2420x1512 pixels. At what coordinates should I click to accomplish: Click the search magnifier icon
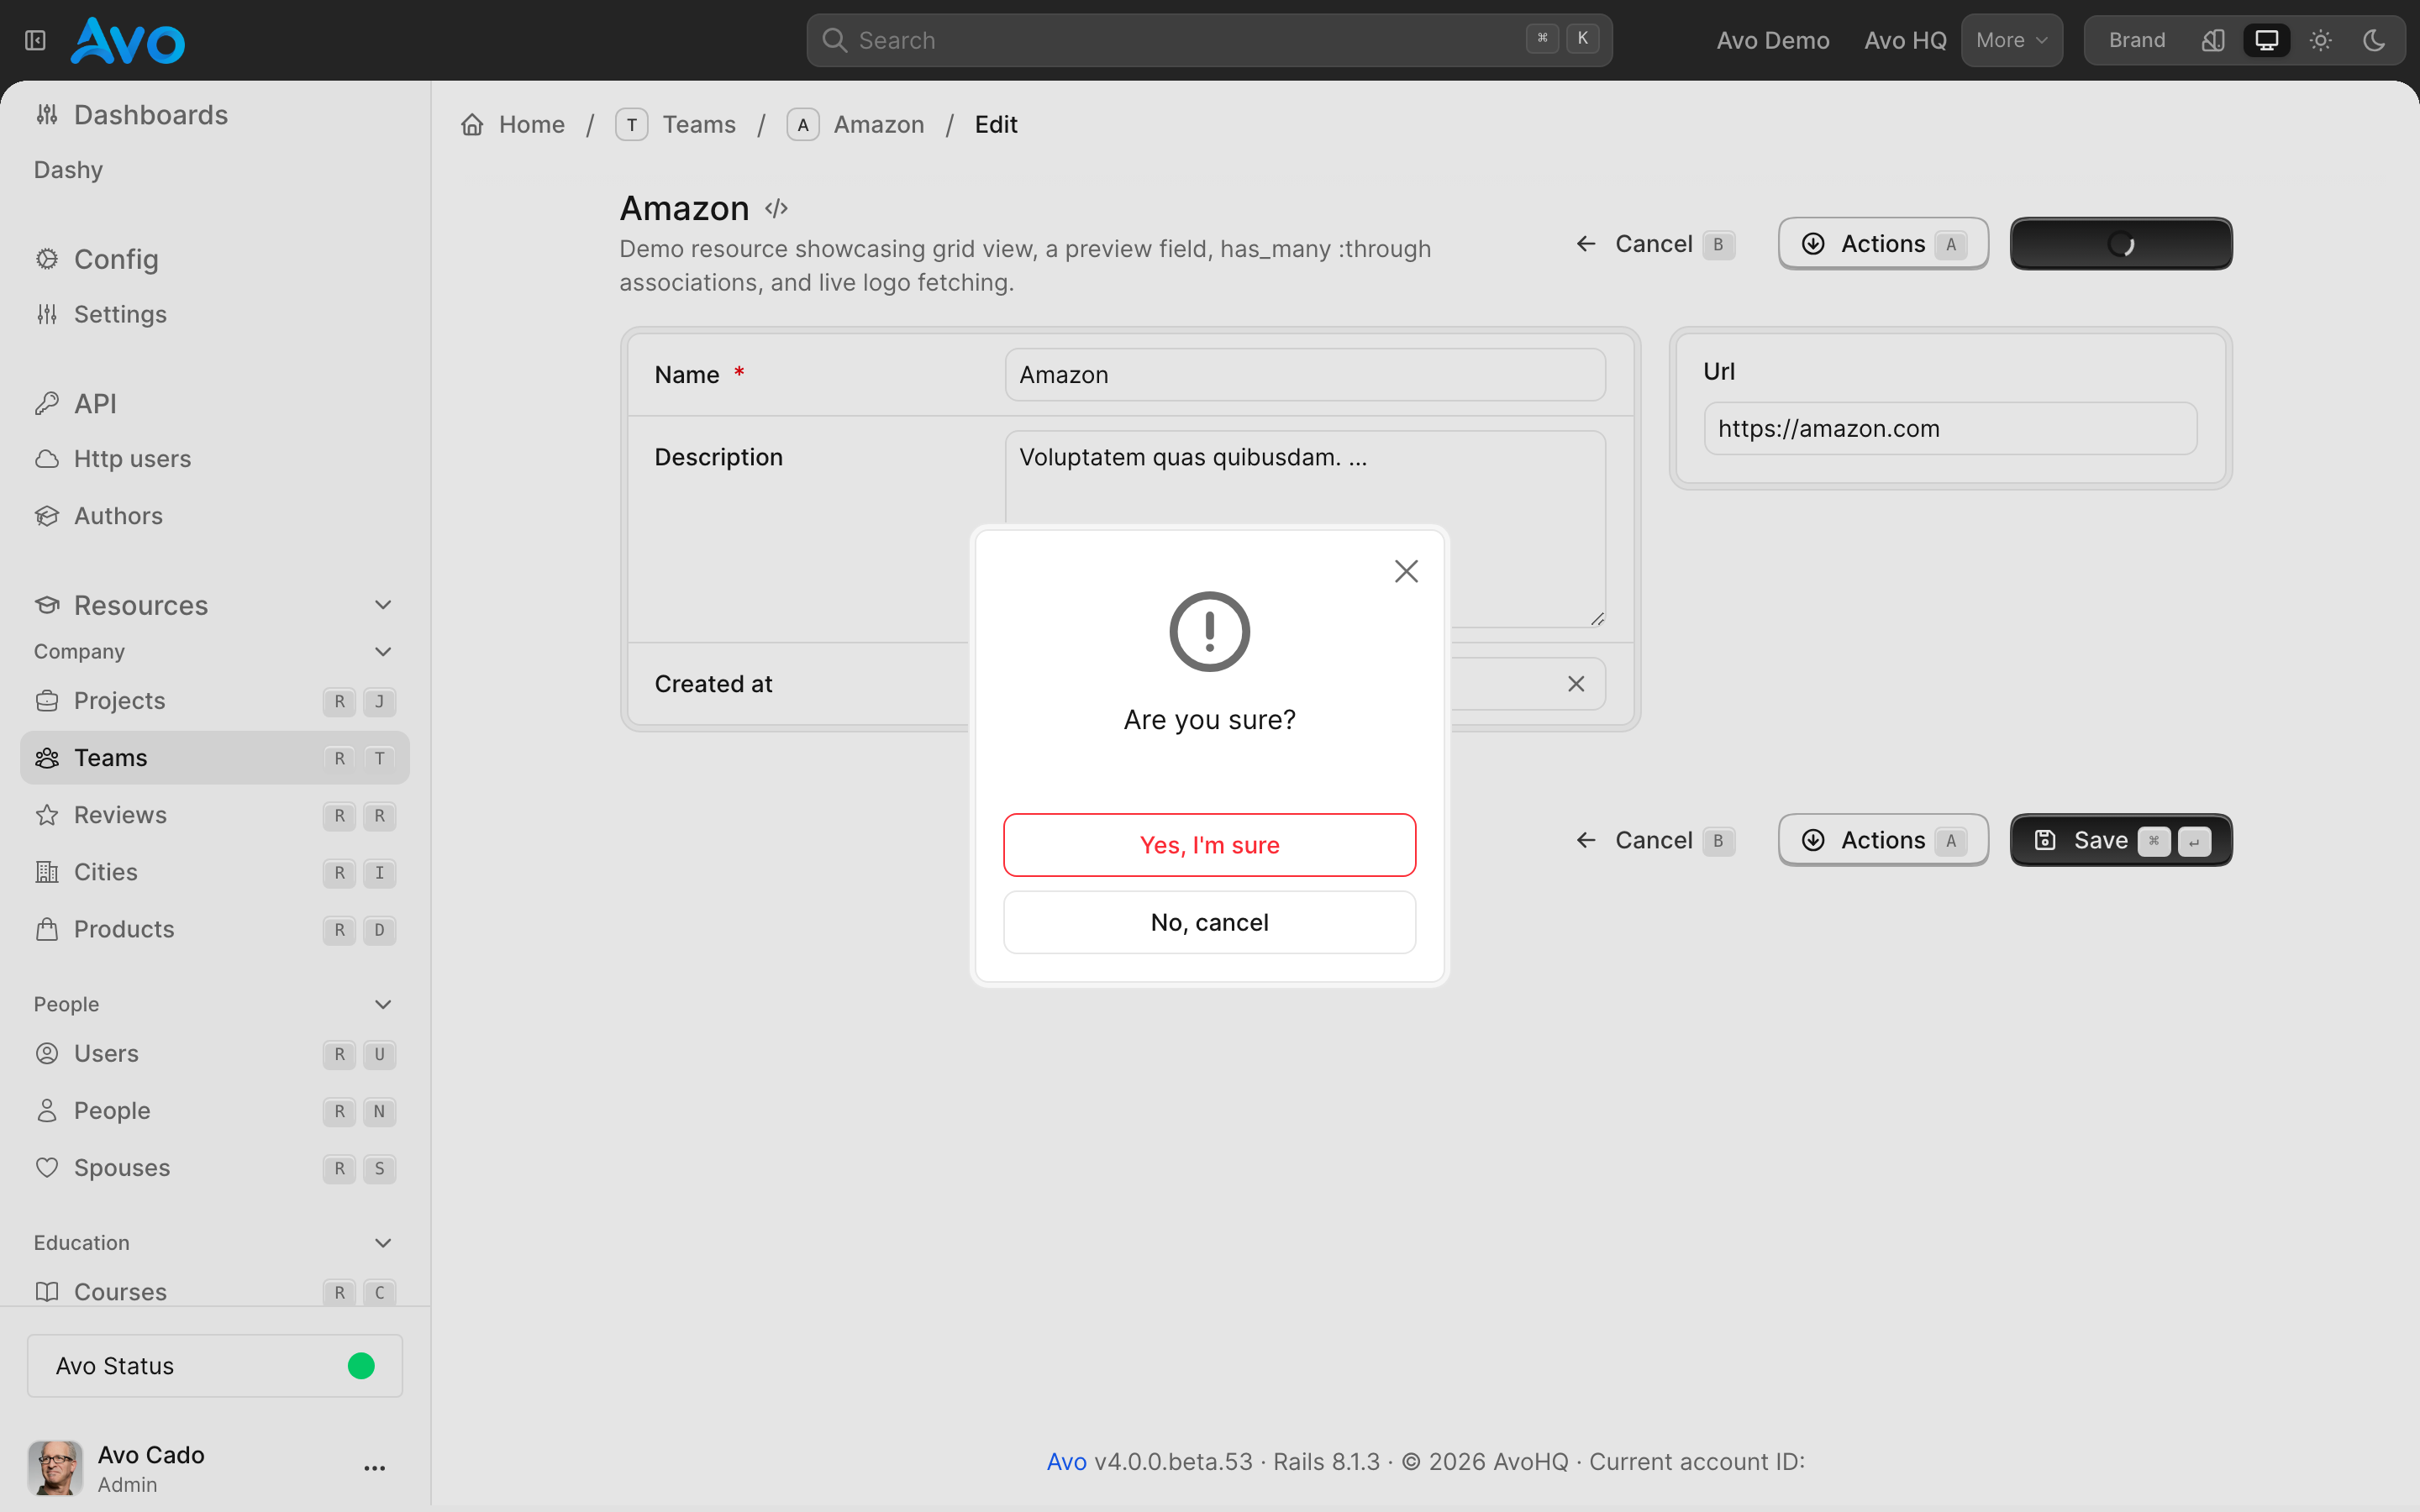point(834,40)
